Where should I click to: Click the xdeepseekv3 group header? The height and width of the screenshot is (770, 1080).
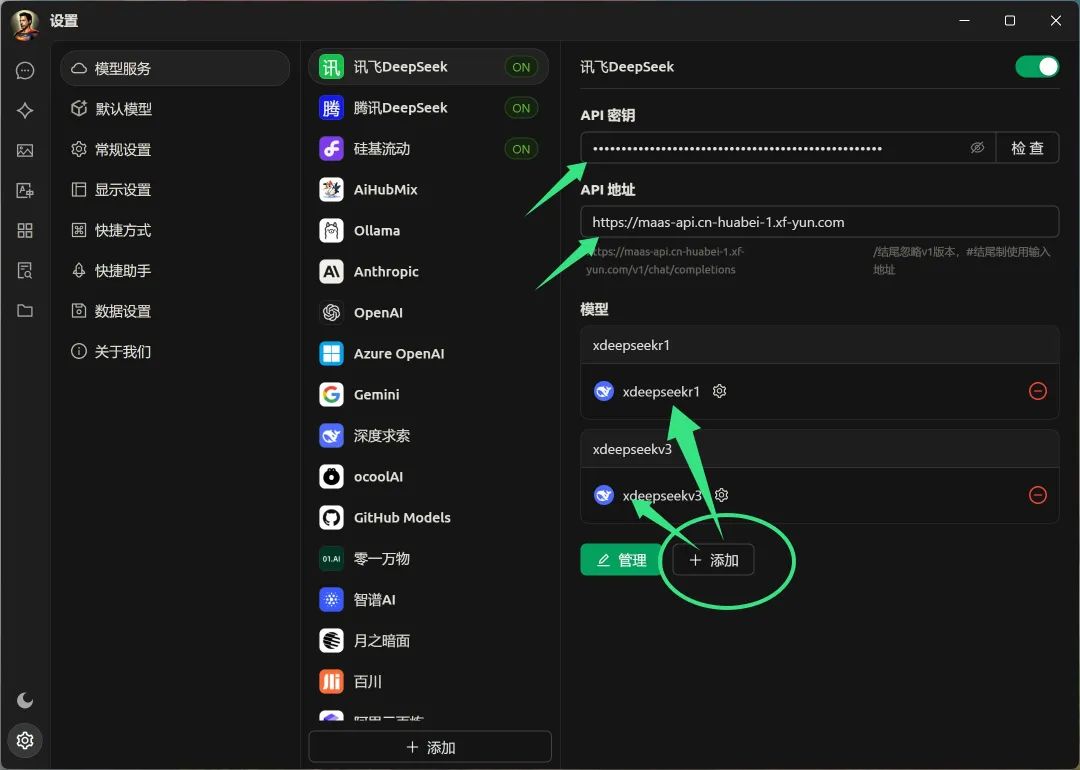tap(820, 449)
